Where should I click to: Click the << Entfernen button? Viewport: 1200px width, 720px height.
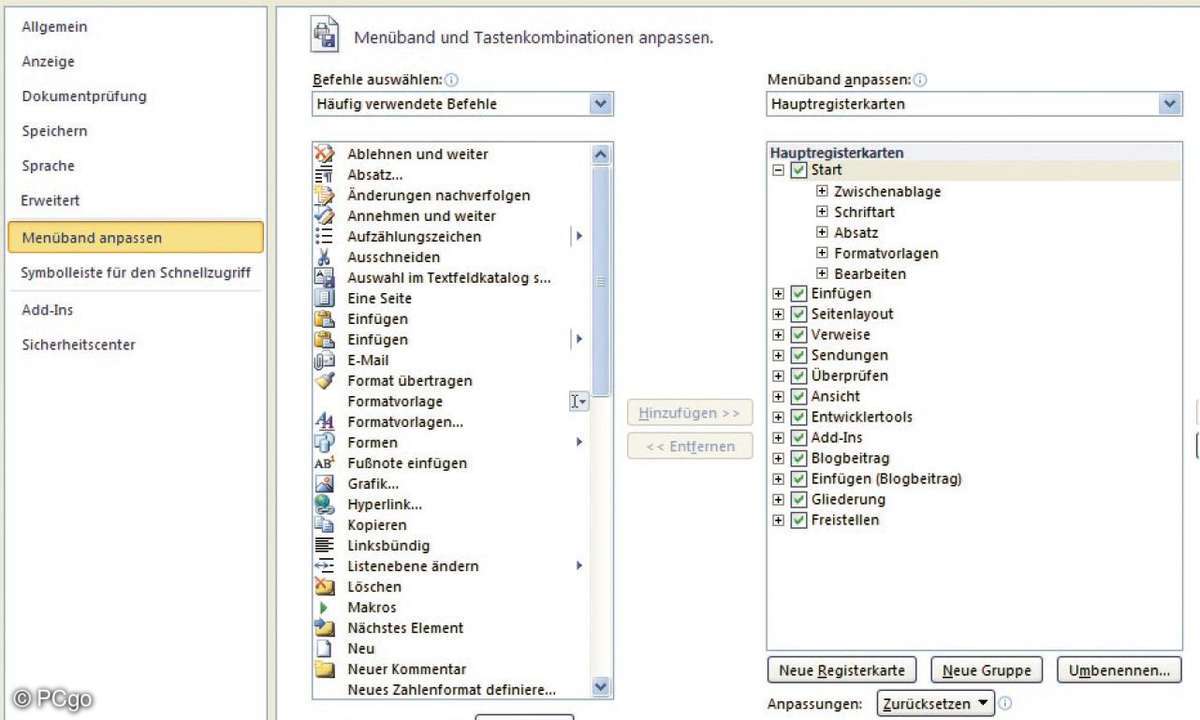pyautogui.click(x=690, y=447)
